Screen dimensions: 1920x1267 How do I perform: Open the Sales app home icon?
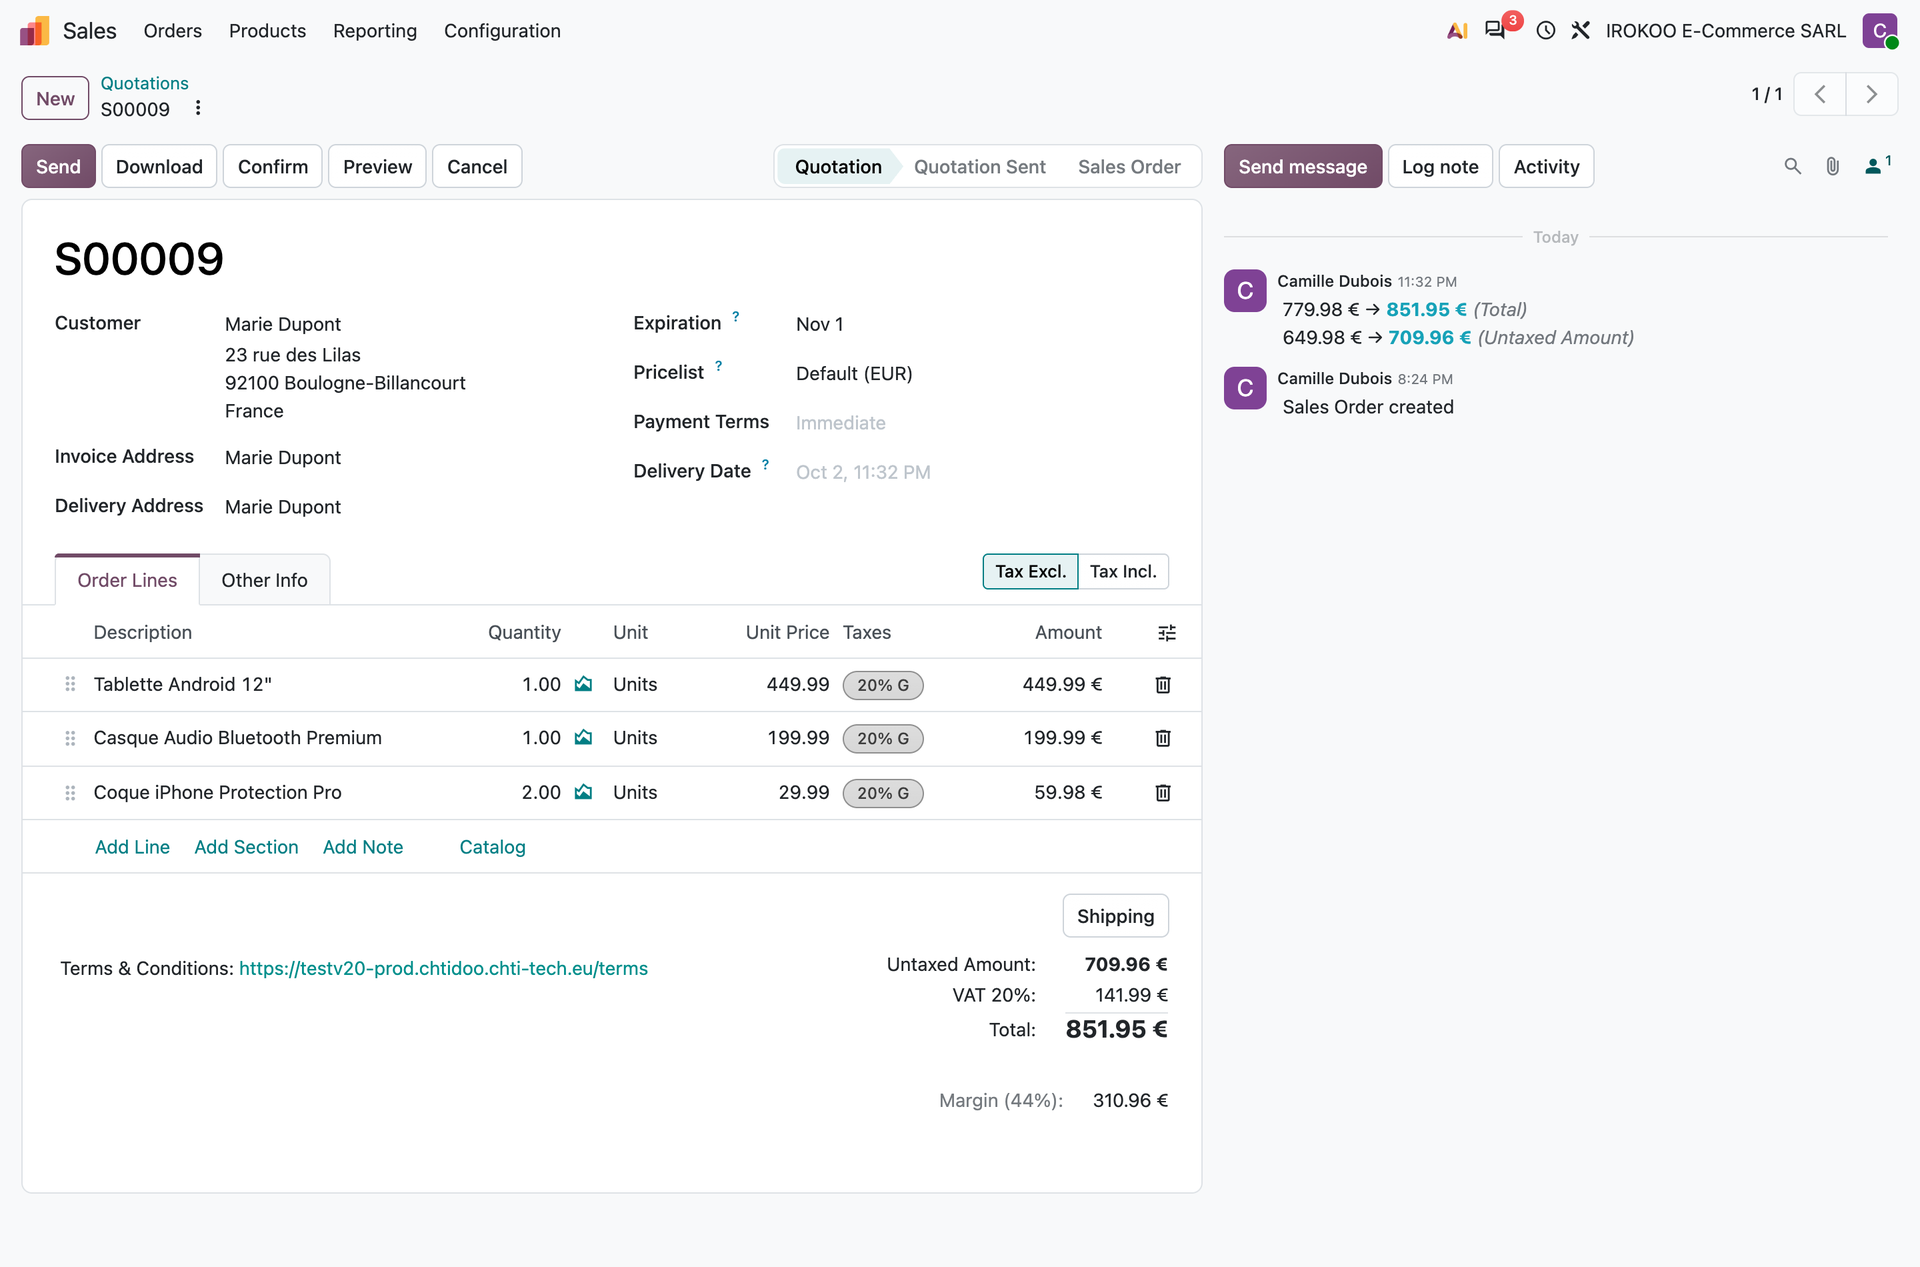(35, 31)
